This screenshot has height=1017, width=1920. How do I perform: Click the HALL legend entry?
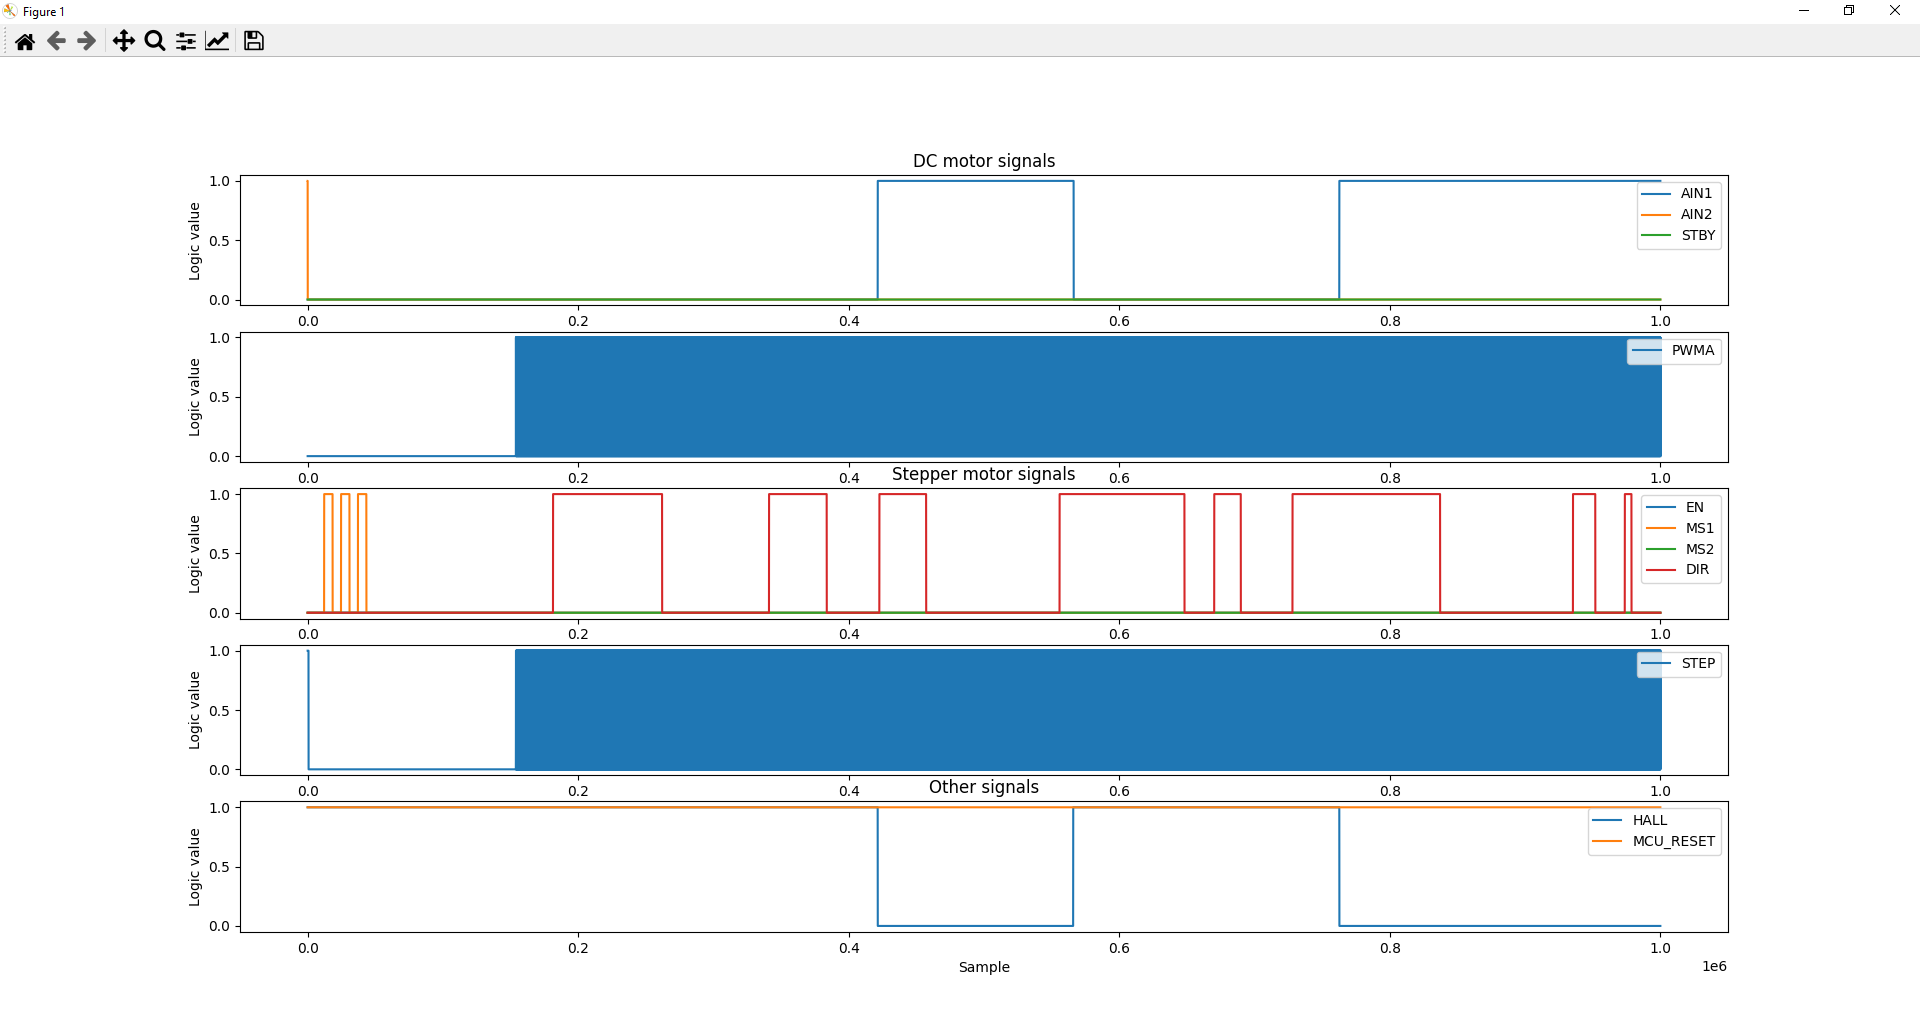[1630, 820]
